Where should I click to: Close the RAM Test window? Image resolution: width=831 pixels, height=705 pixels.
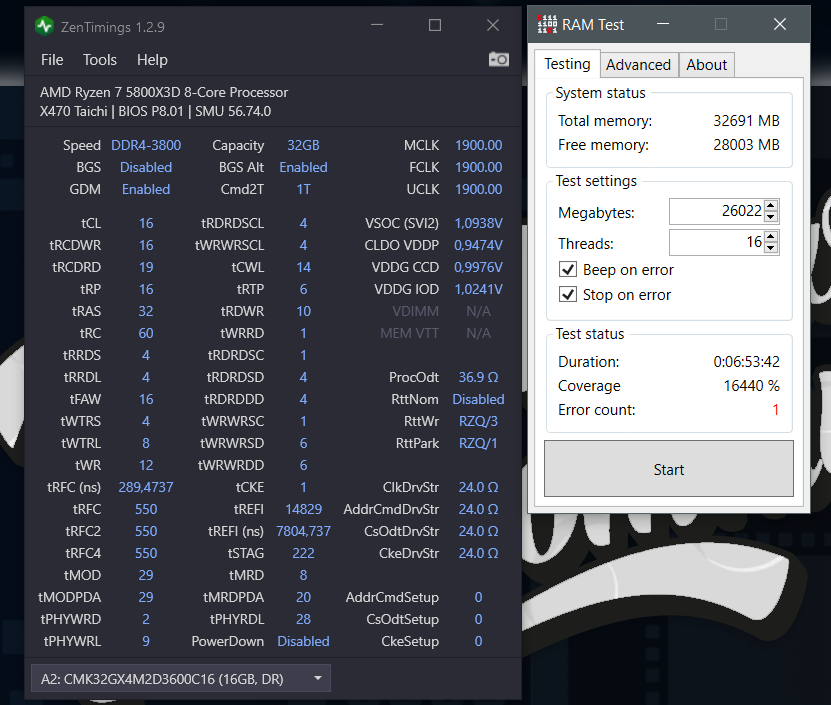click(x=780, y=24)
